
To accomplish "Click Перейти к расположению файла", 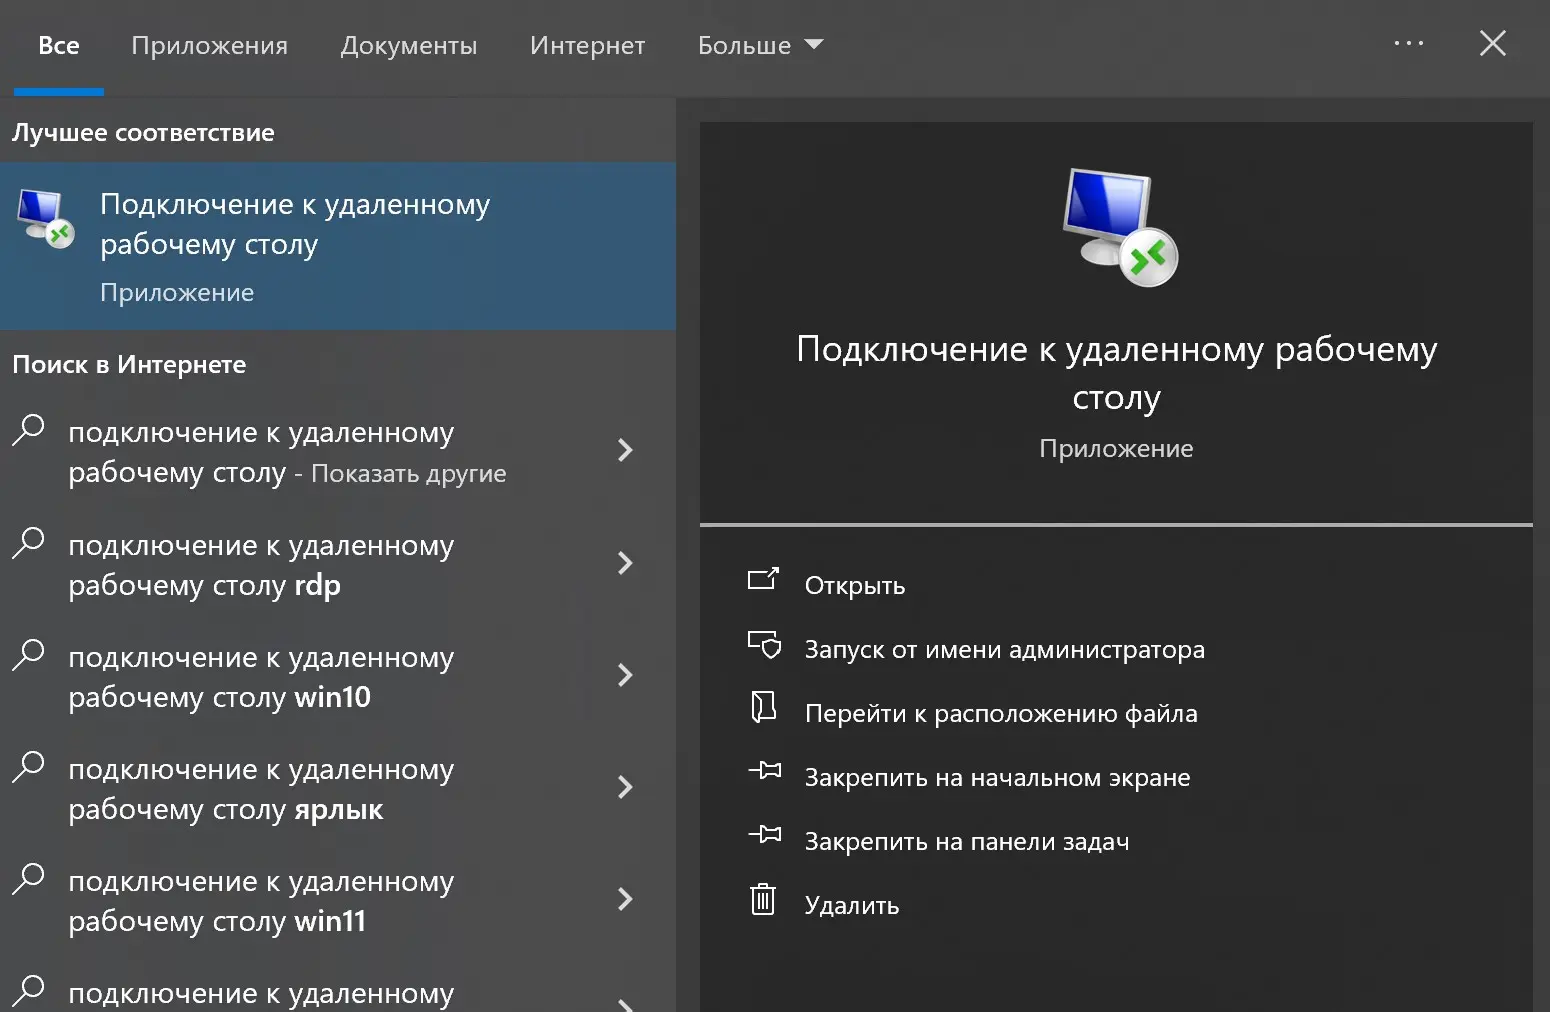I will [x=1000, y=714].
